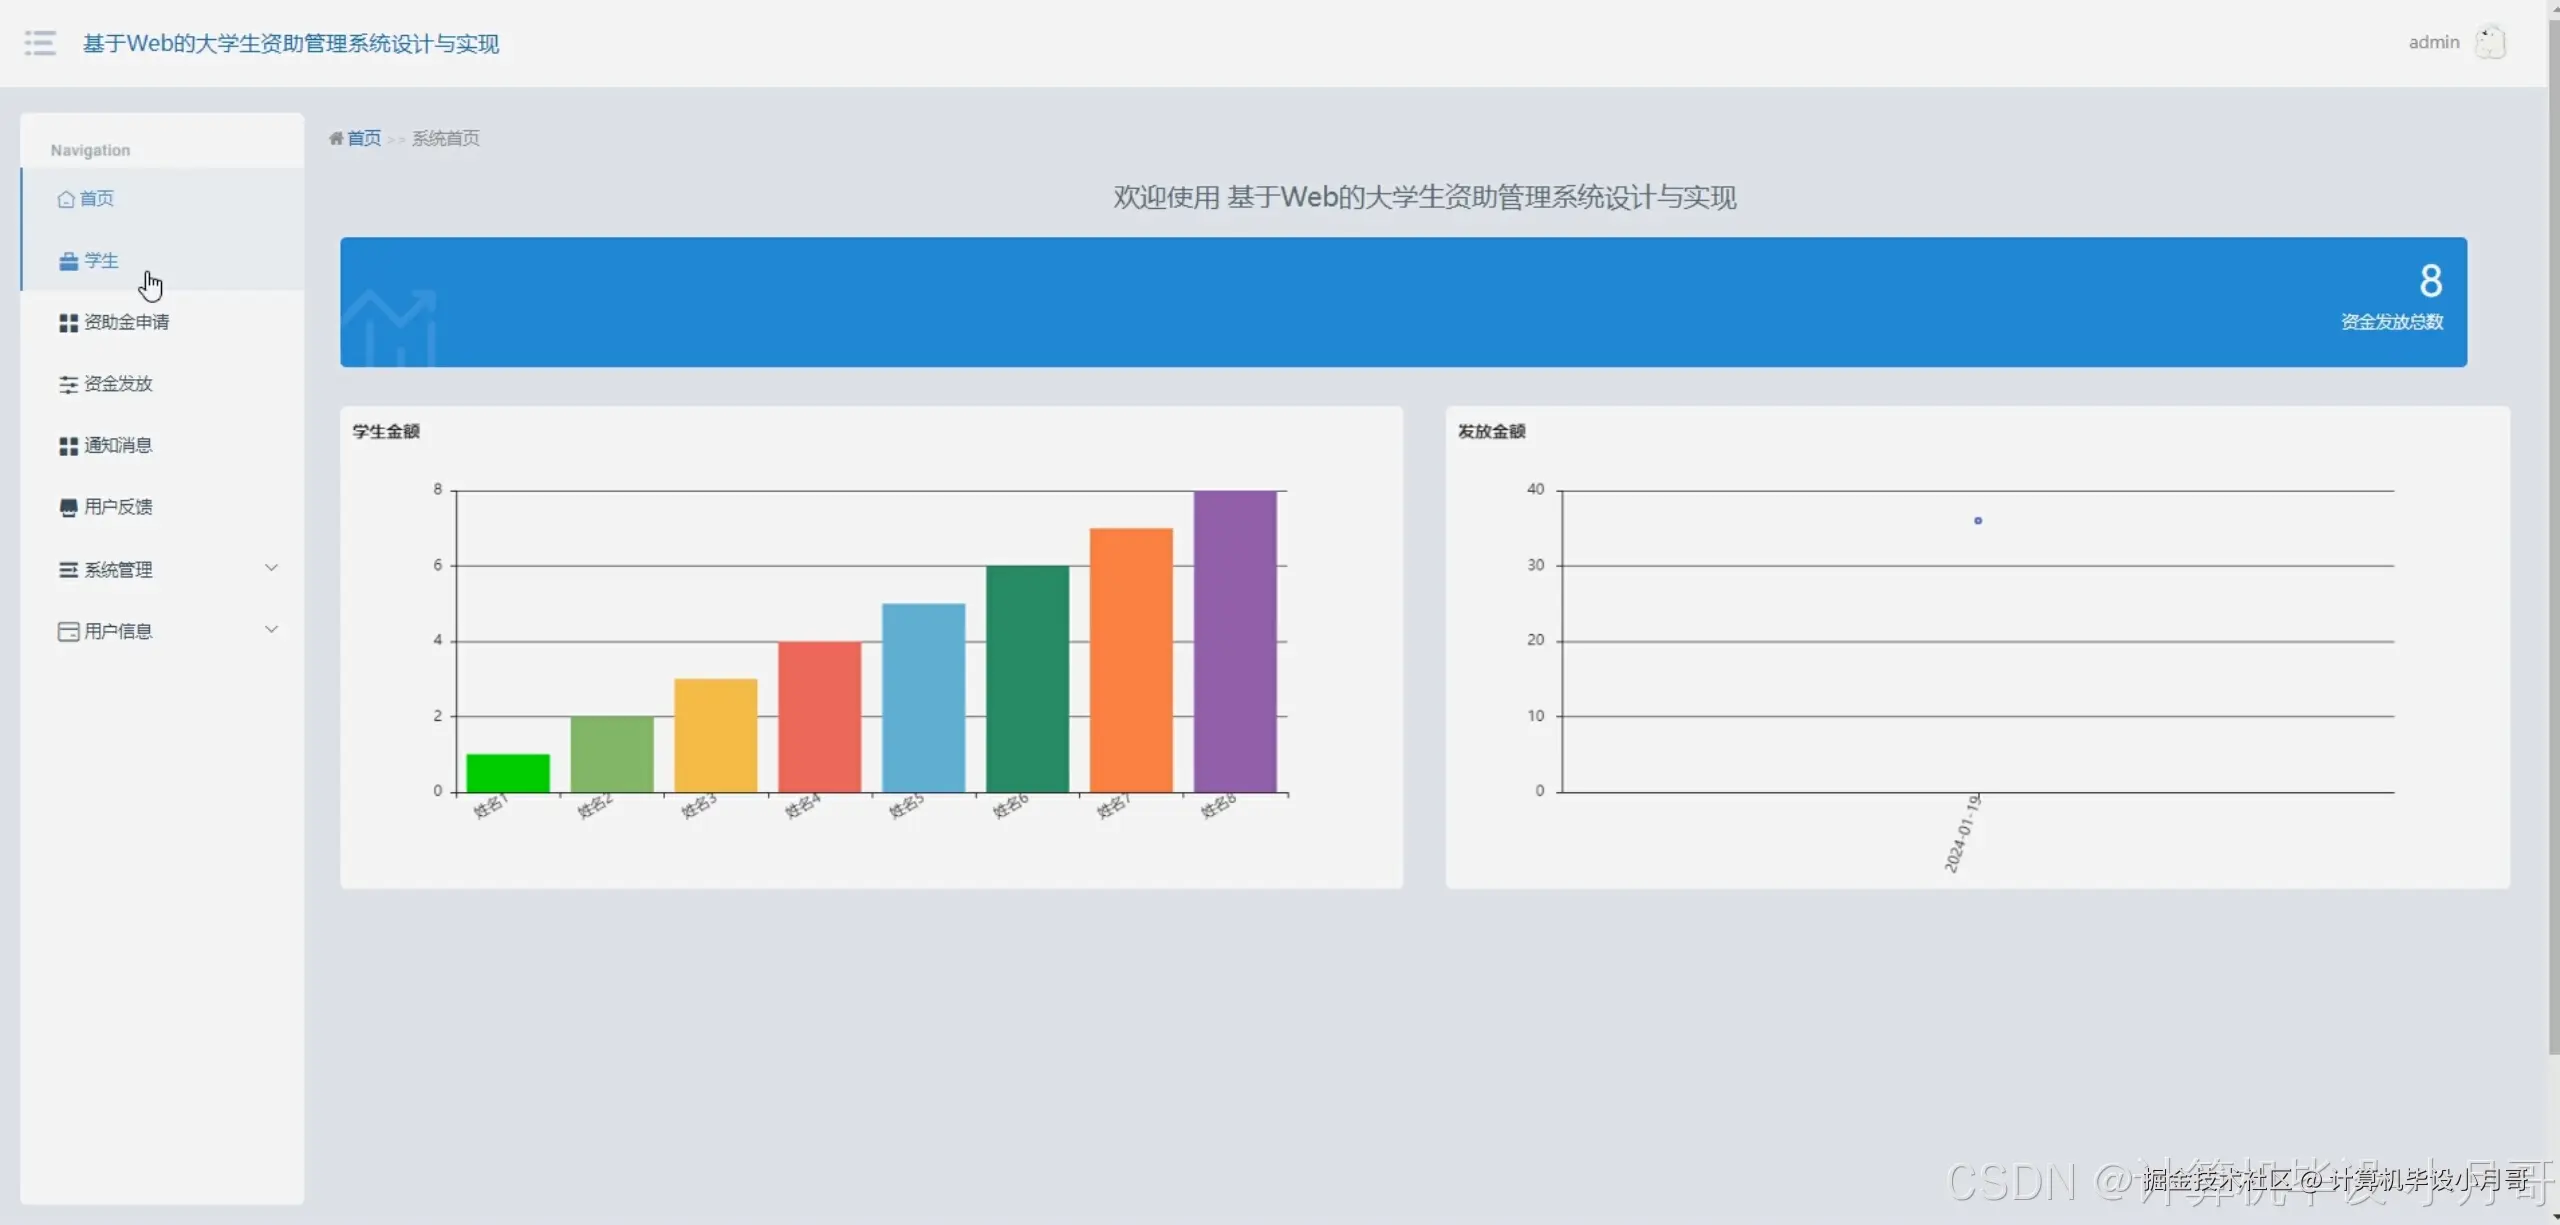
Task: Open the admin user dropdown label
Action: click(2433, 43)
